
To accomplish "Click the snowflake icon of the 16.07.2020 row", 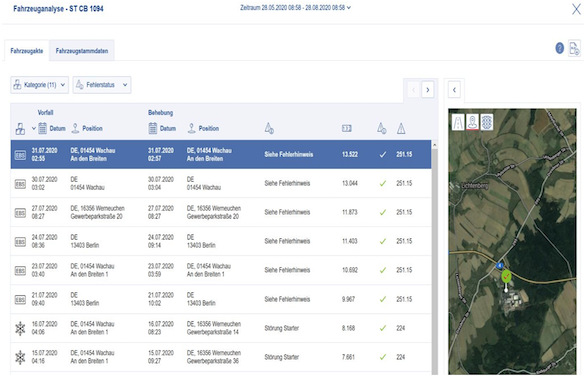I will tap(20, 328).
